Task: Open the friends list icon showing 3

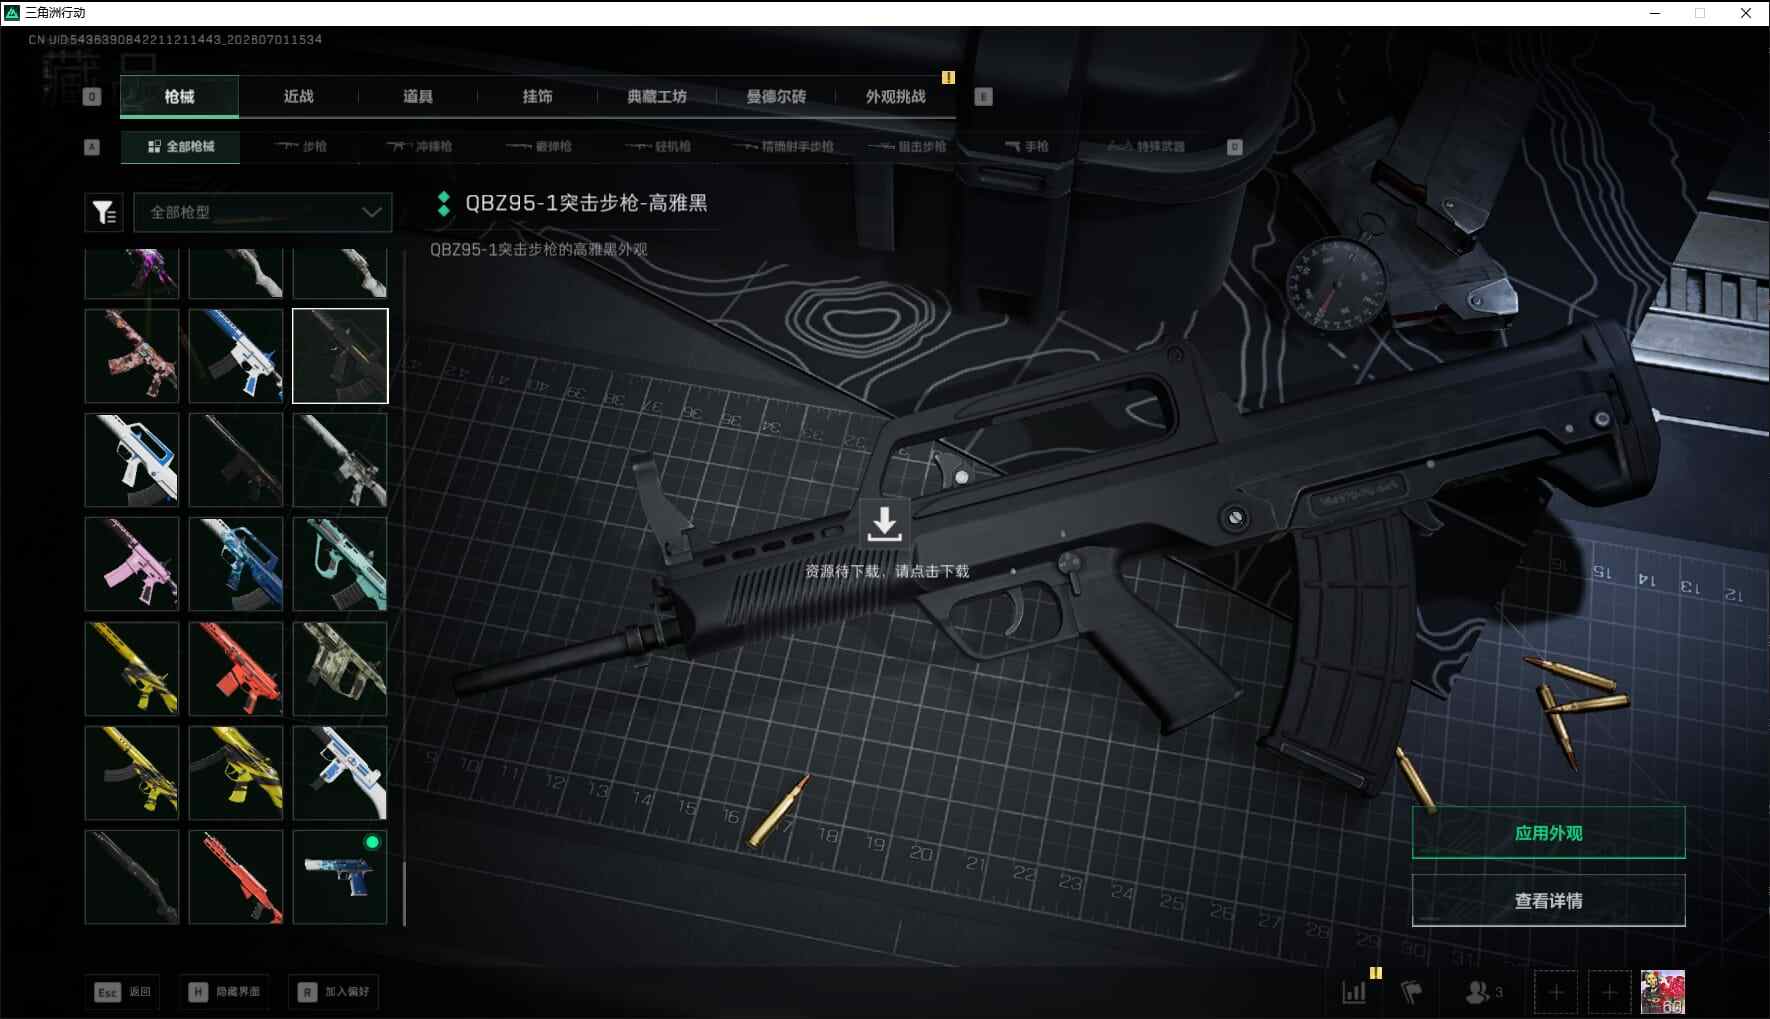Action: pyautogui.click(x=1484, y=992)
